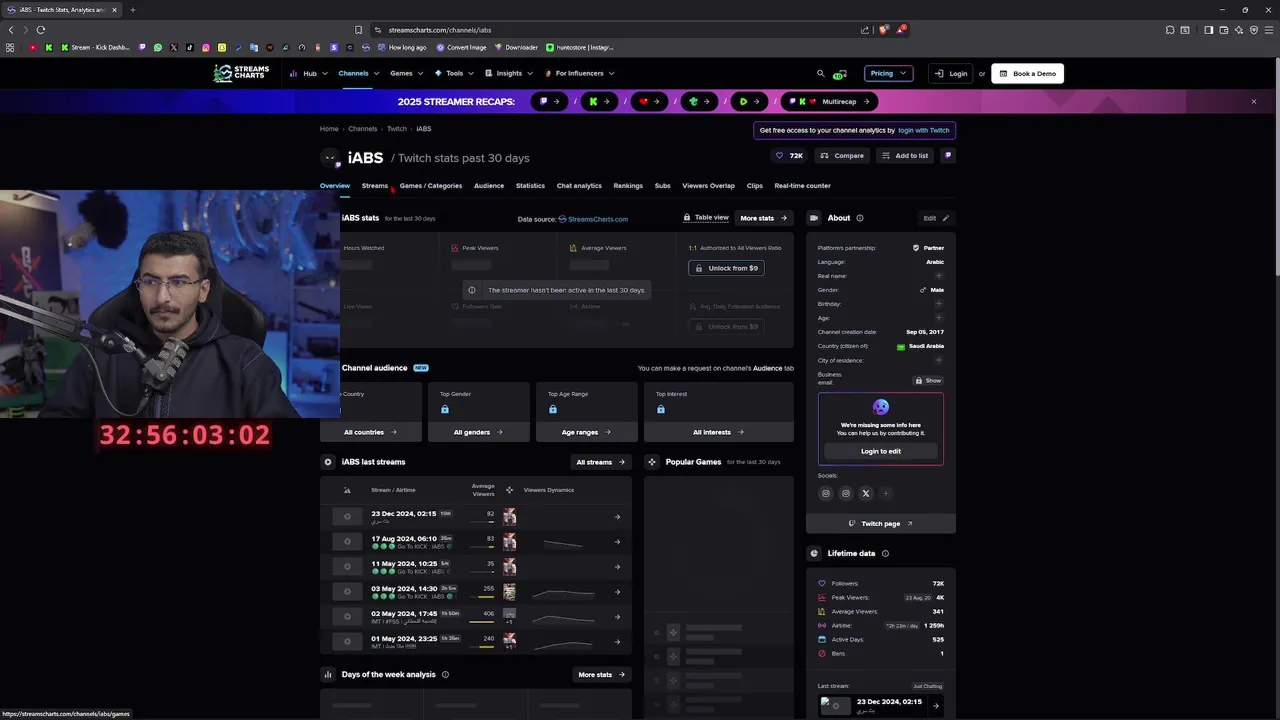Click the thumbnail of 02 May 2024 stream

pos(347,616)
